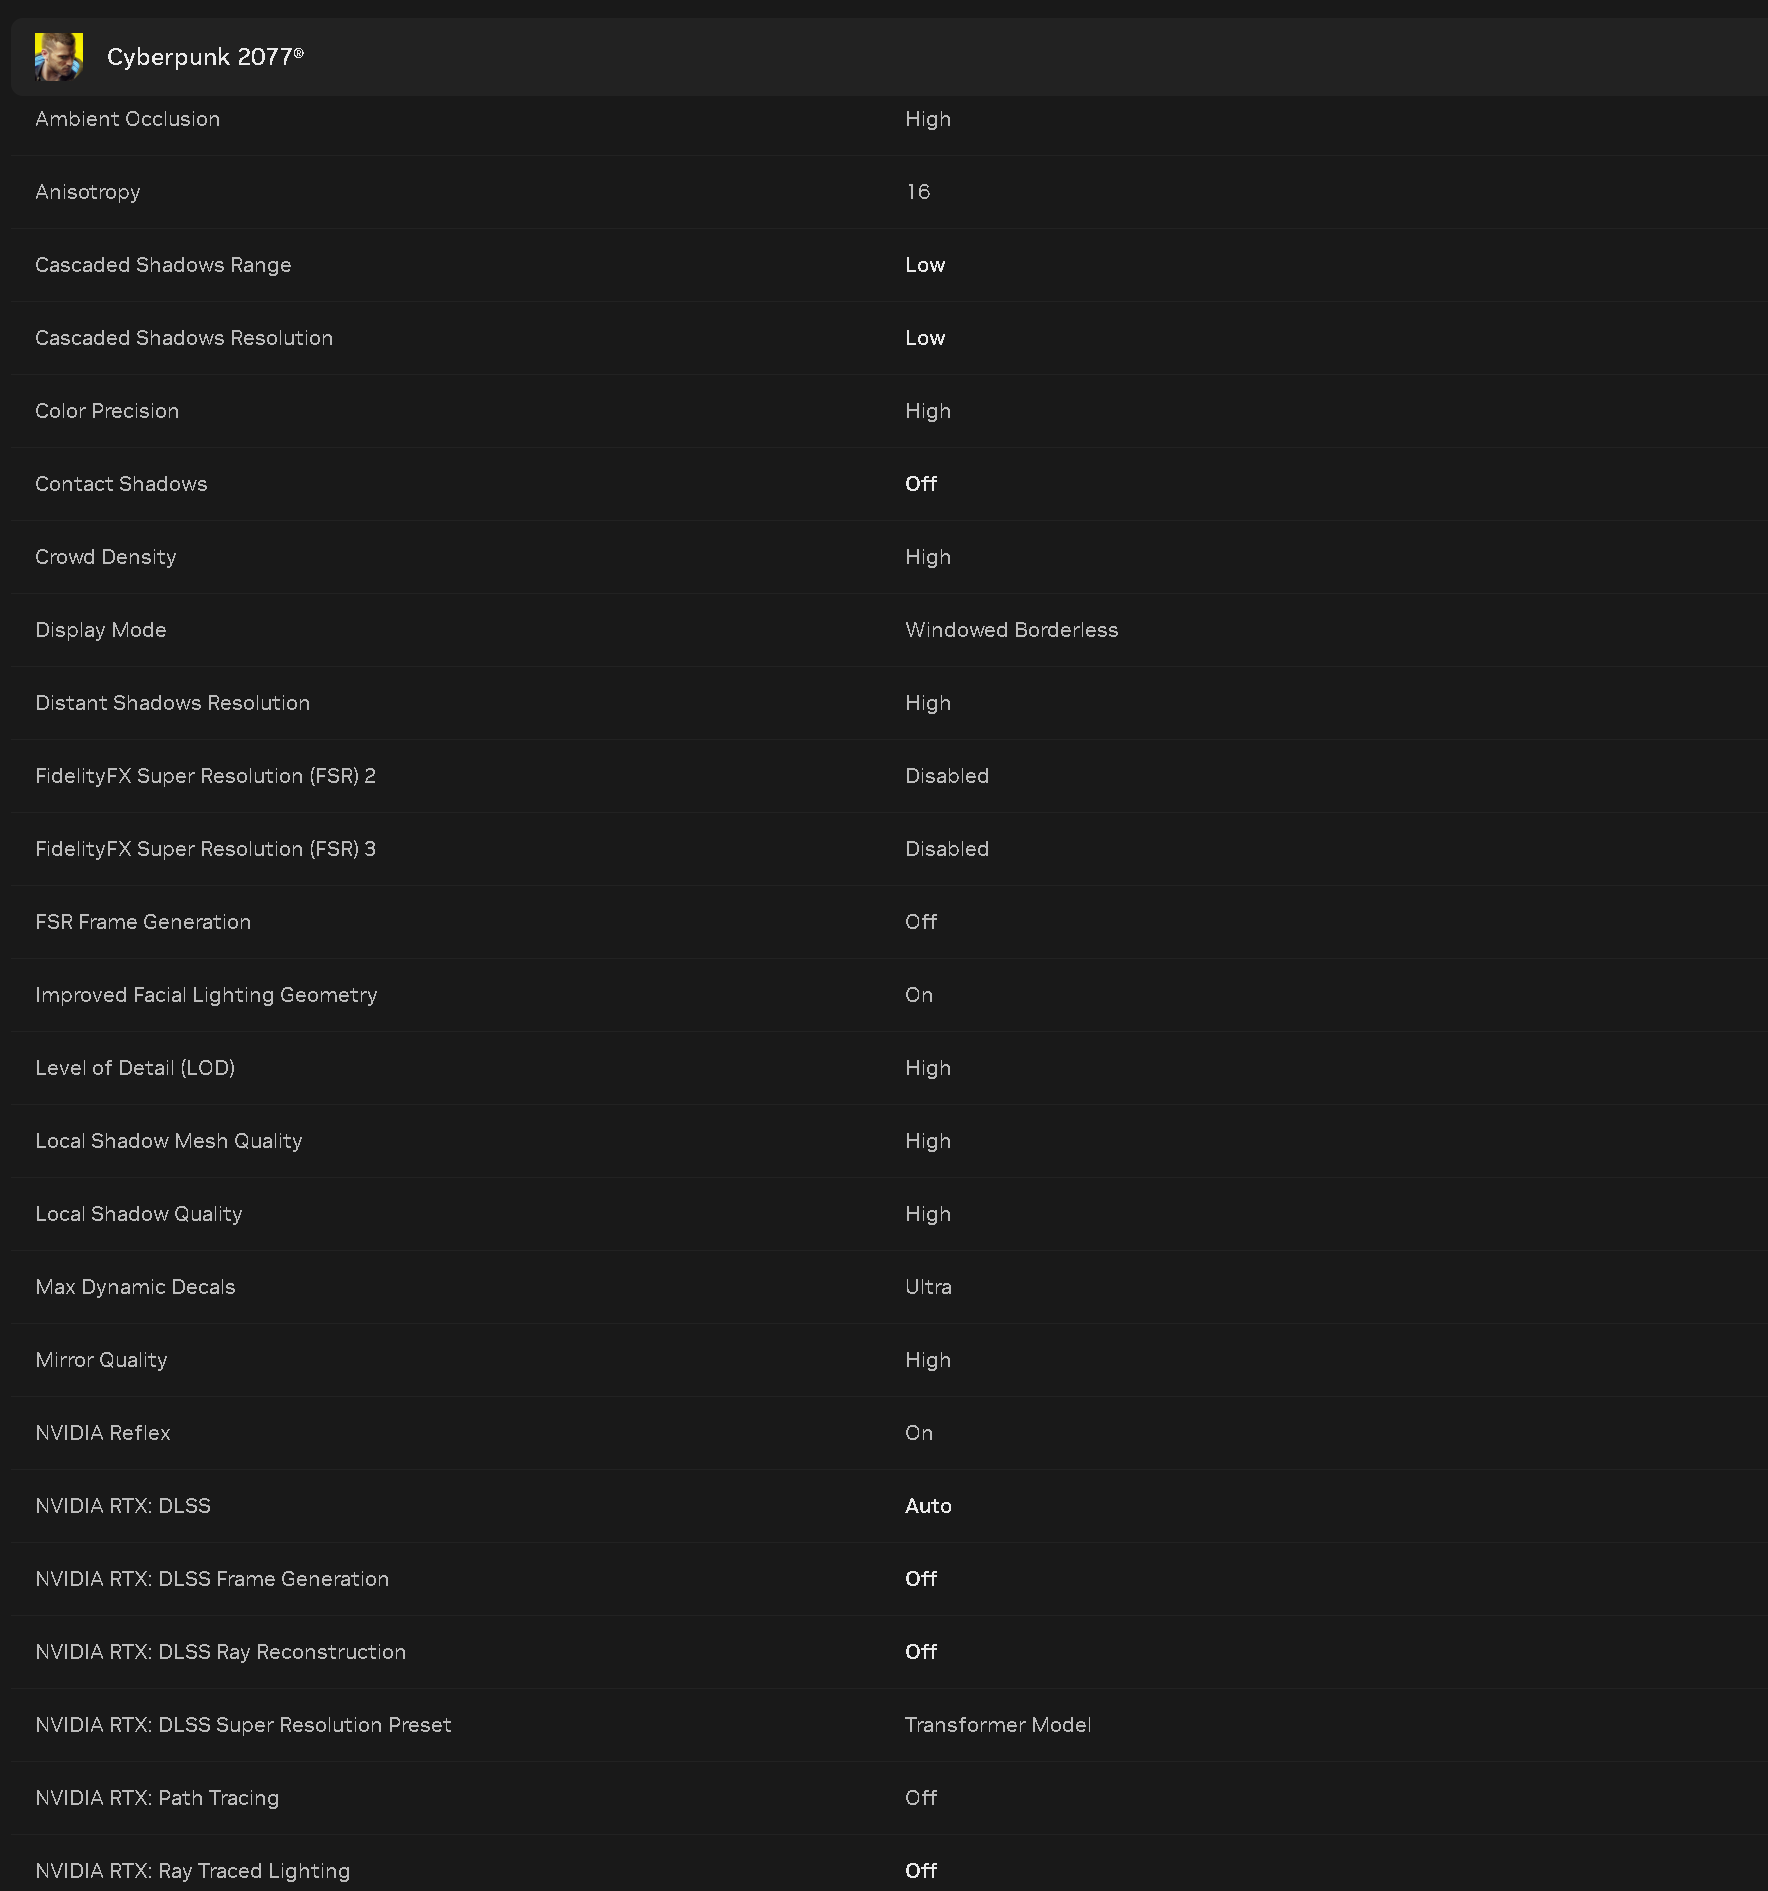Click the NVIDIA RTX: DLSS Auto value
This screenshot has height=1891, width=1768.
(927, 1506)
